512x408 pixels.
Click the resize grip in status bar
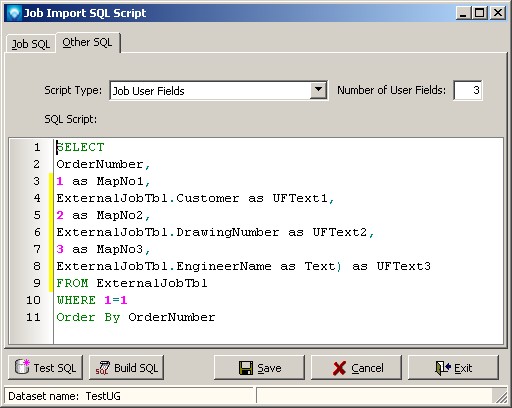(501, 397)
